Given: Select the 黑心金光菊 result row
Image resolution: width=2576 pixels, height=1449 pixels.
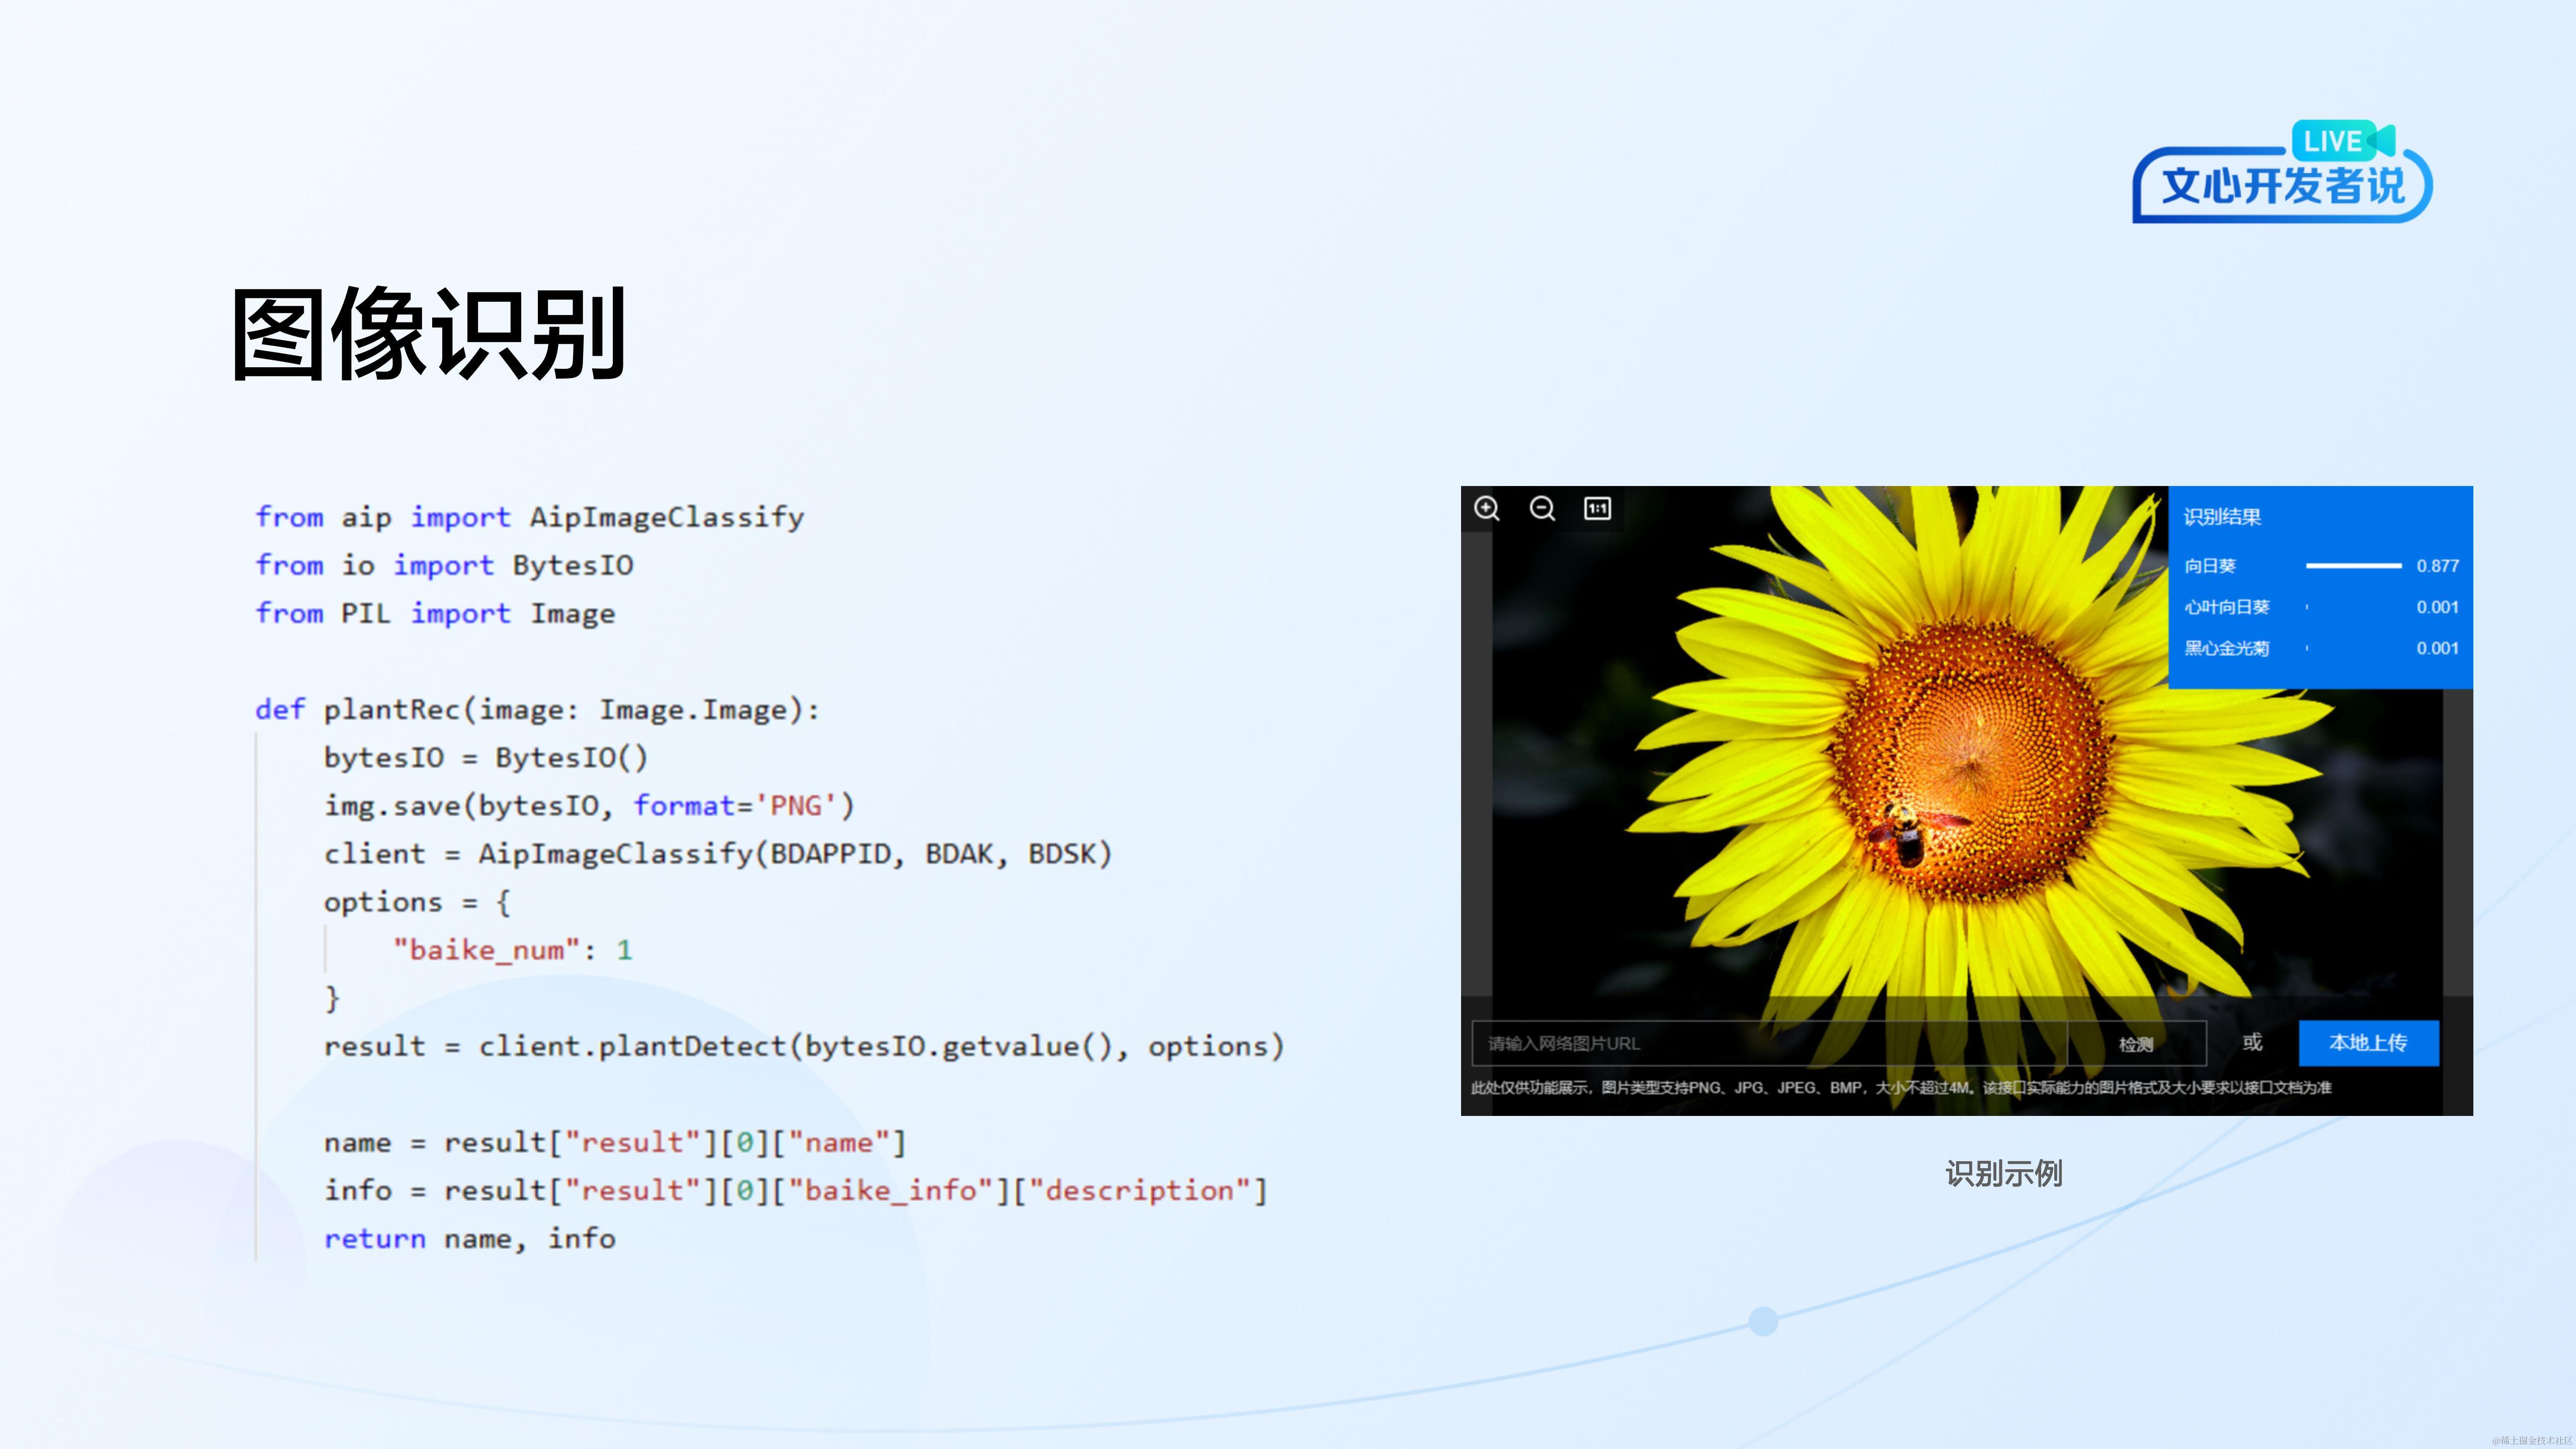Looking at the screenshot, I should pyautogui.click(x=2226, y=648).
